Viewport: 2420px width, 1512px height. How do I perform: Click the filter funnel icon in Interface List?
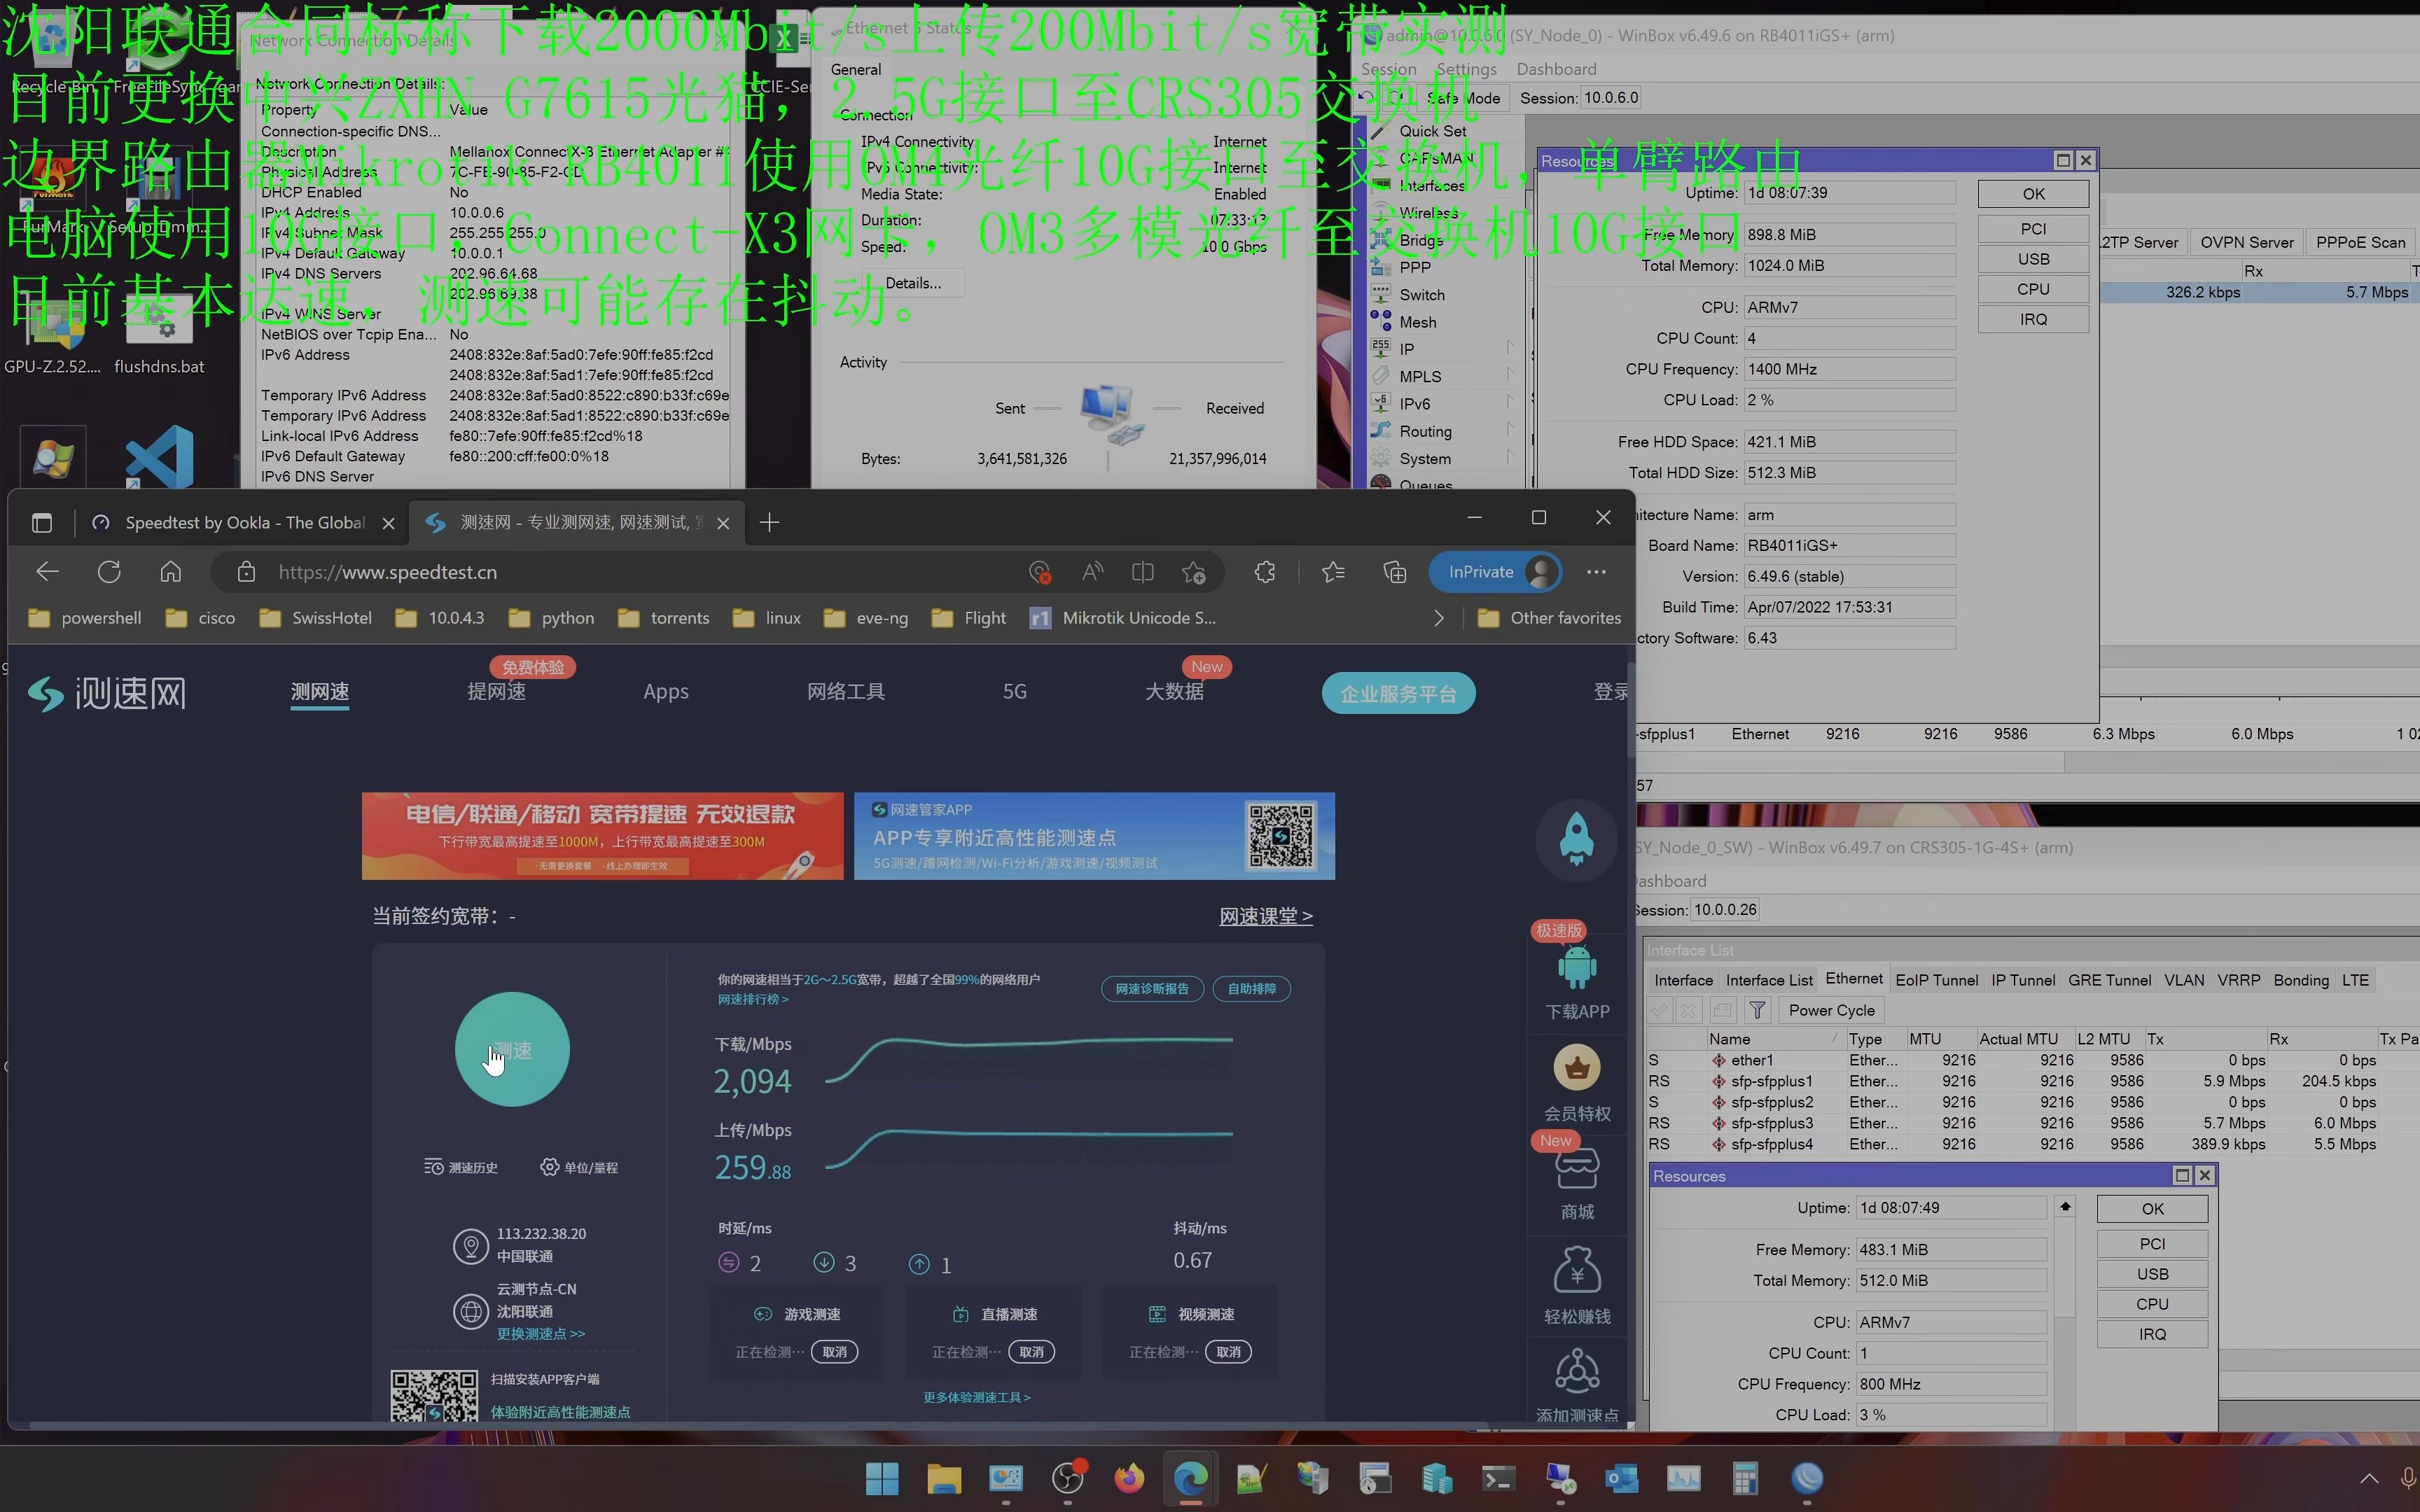1757,1010
